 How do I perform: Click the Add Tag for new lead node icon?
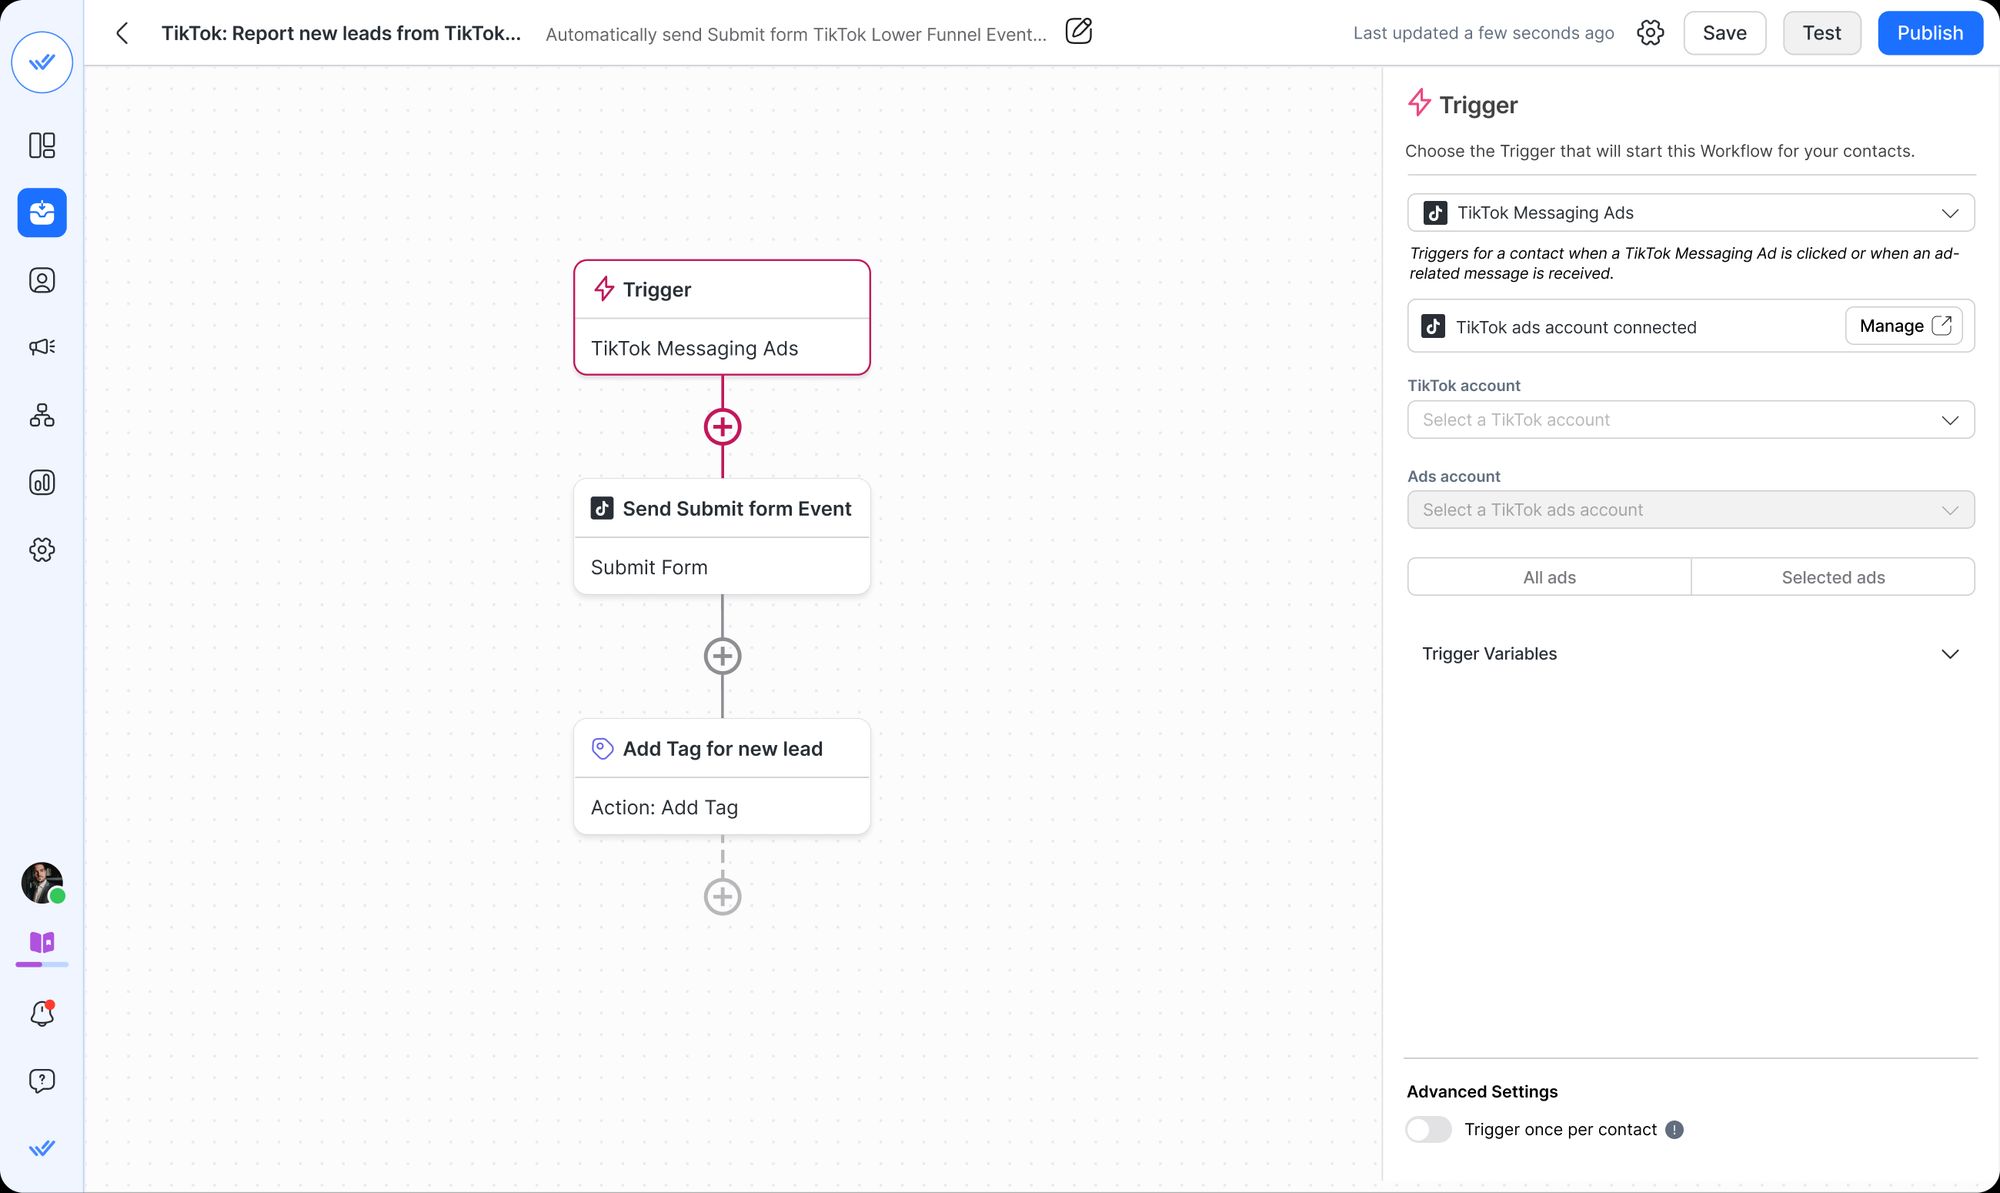602,748
